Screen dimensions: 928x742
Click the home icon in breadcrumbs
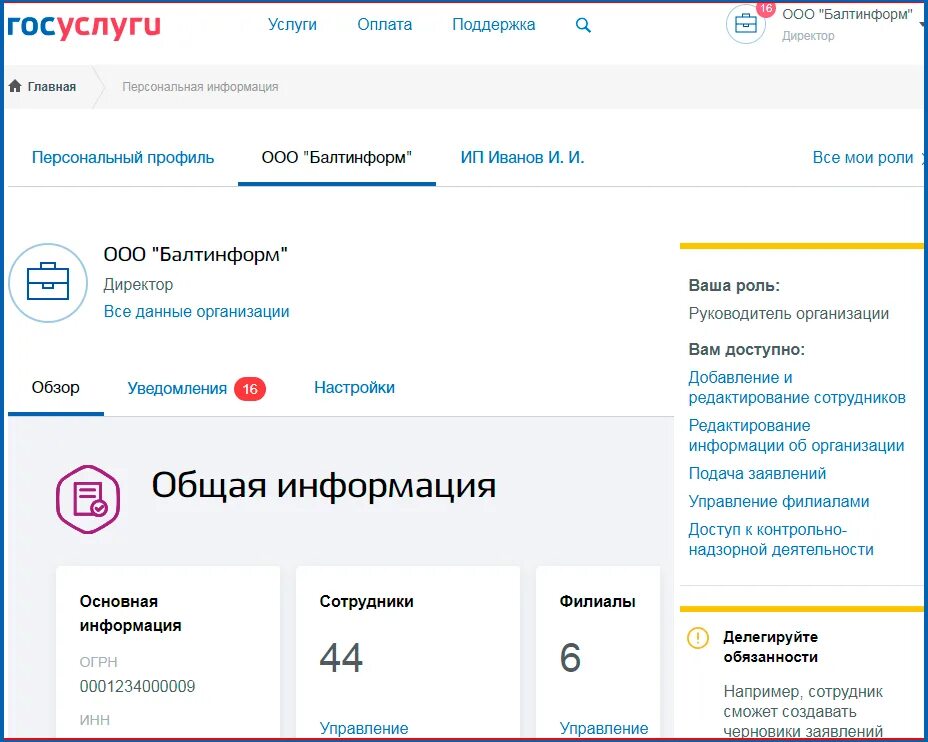pos(15,86)
